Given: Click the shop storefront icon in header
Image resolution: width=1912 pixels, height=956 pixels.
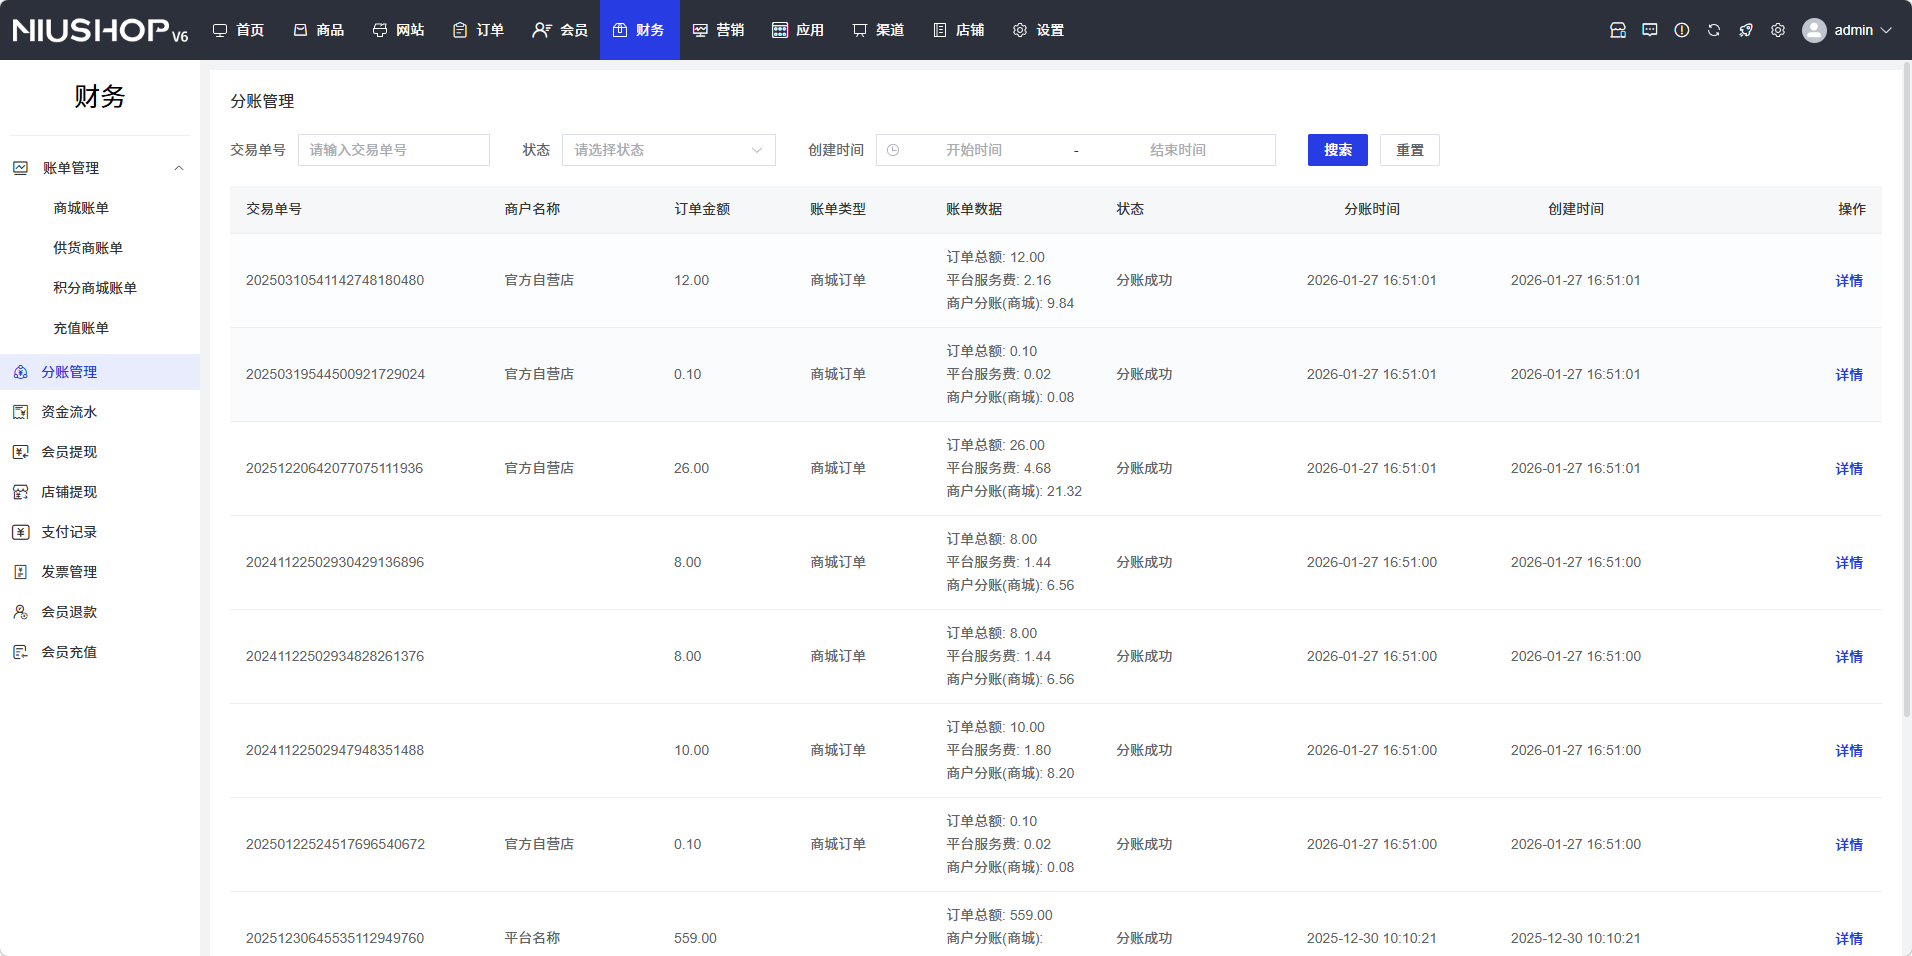Looking at the screenshot, I should point(1617,30).
